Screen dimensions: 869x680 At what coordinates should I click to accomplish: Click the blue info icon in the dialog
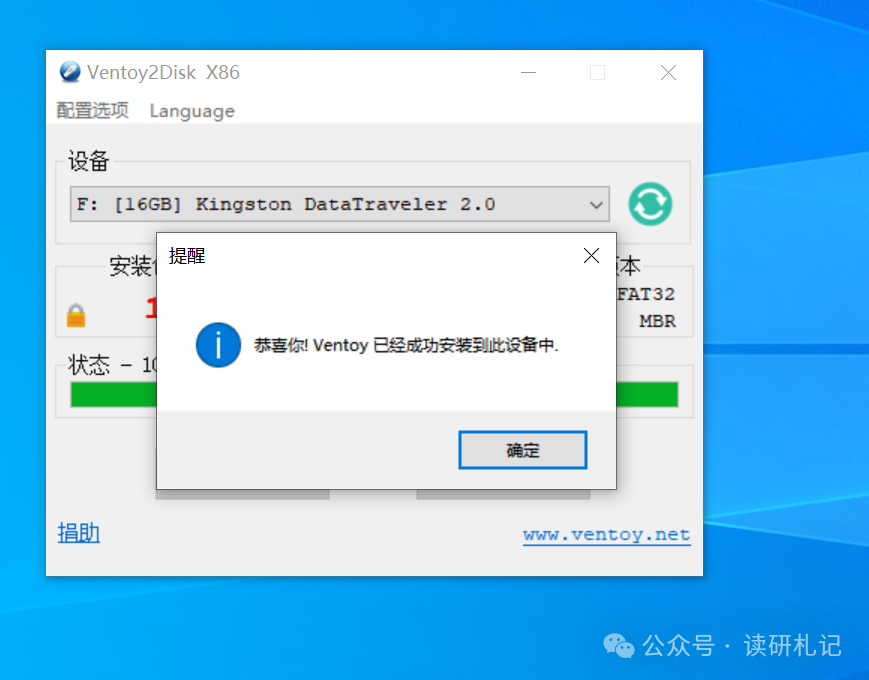tap(218, 345)
